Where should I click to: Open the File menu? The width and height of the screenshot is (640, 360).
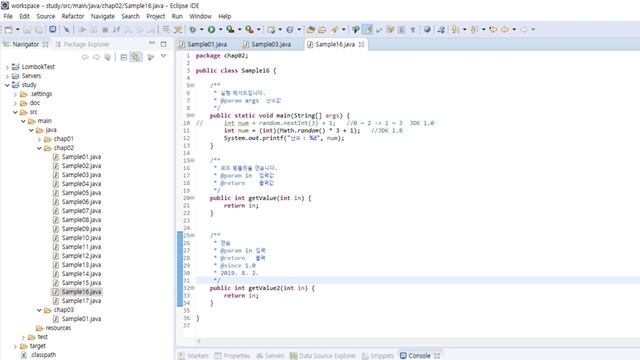(x=8, y=16)
